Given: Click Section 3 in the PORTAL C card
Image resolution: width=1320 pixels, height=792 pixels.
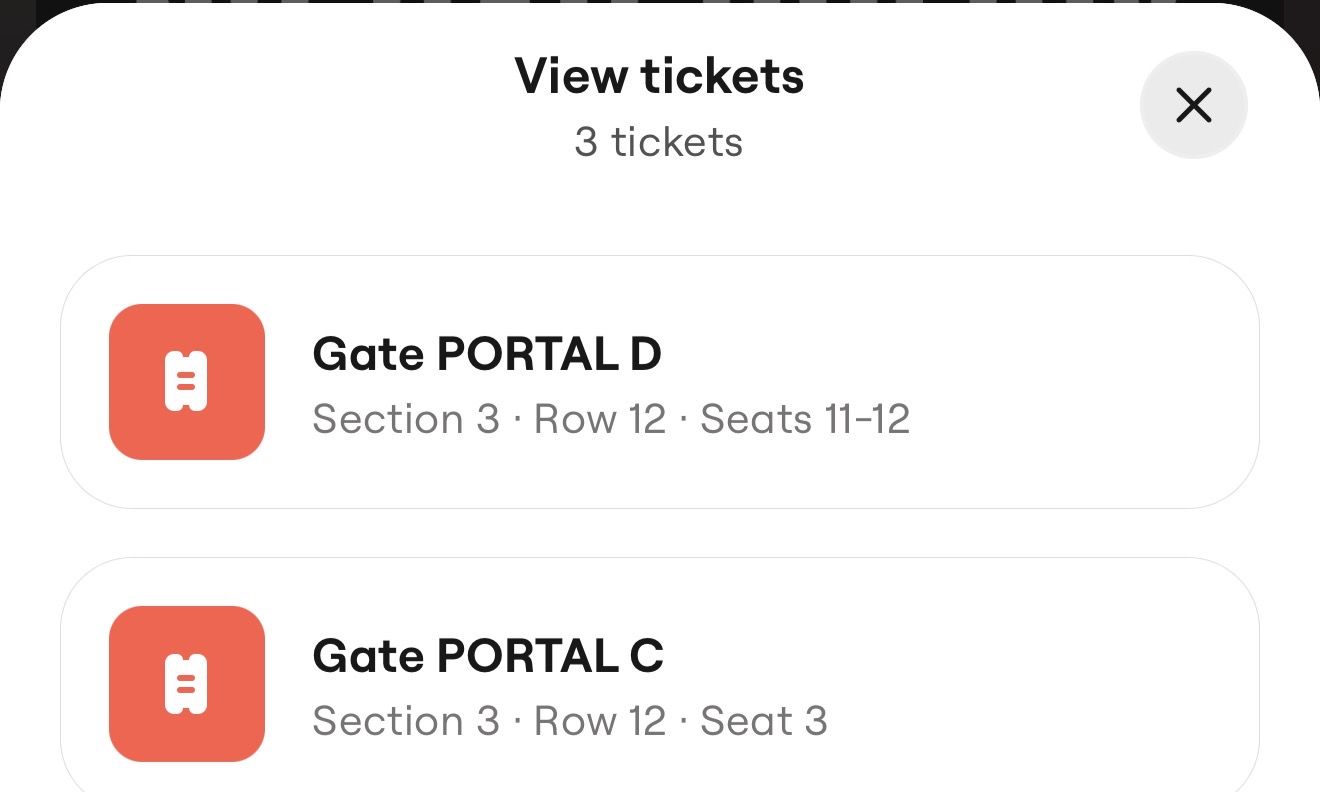Looking at the screenshot, I should (x=405, y=721).
